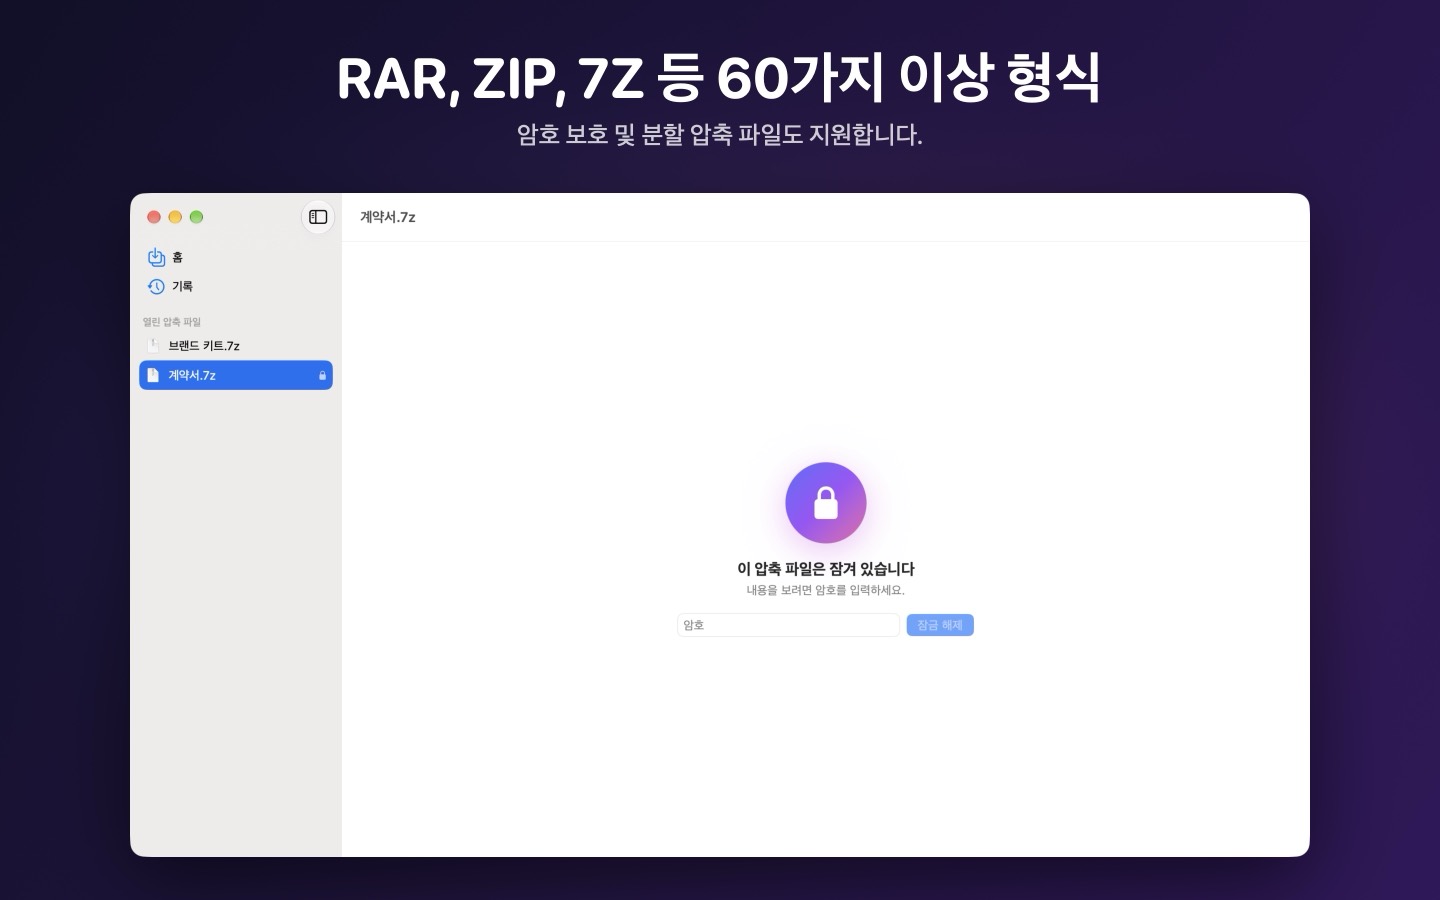Open the 기록 sidebar item
1440x900 pixels.
[236, 287]
